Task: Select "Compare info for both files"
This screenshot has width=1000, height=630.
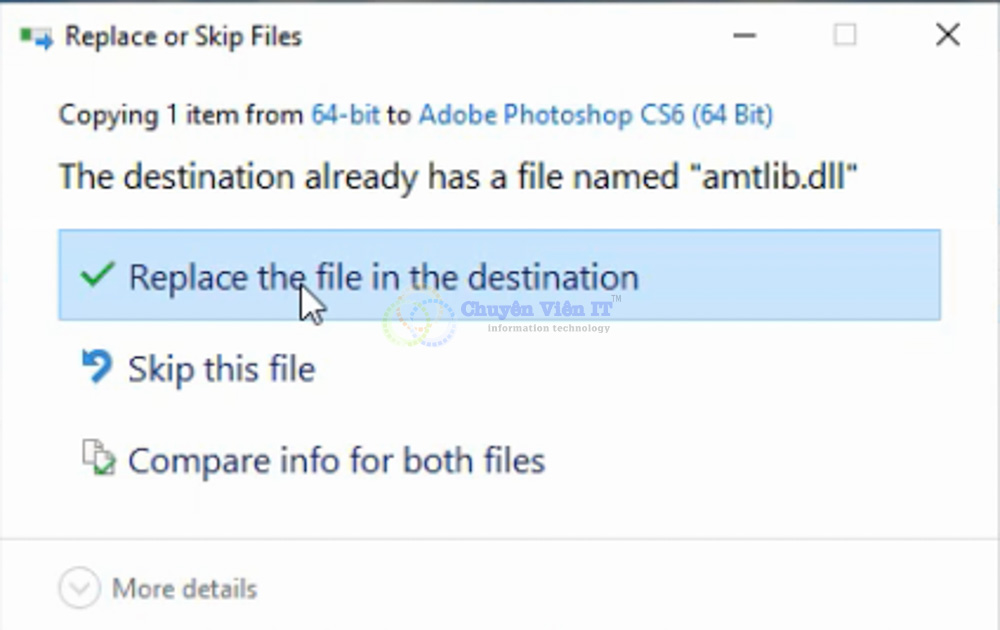Action: click(335, 460)
